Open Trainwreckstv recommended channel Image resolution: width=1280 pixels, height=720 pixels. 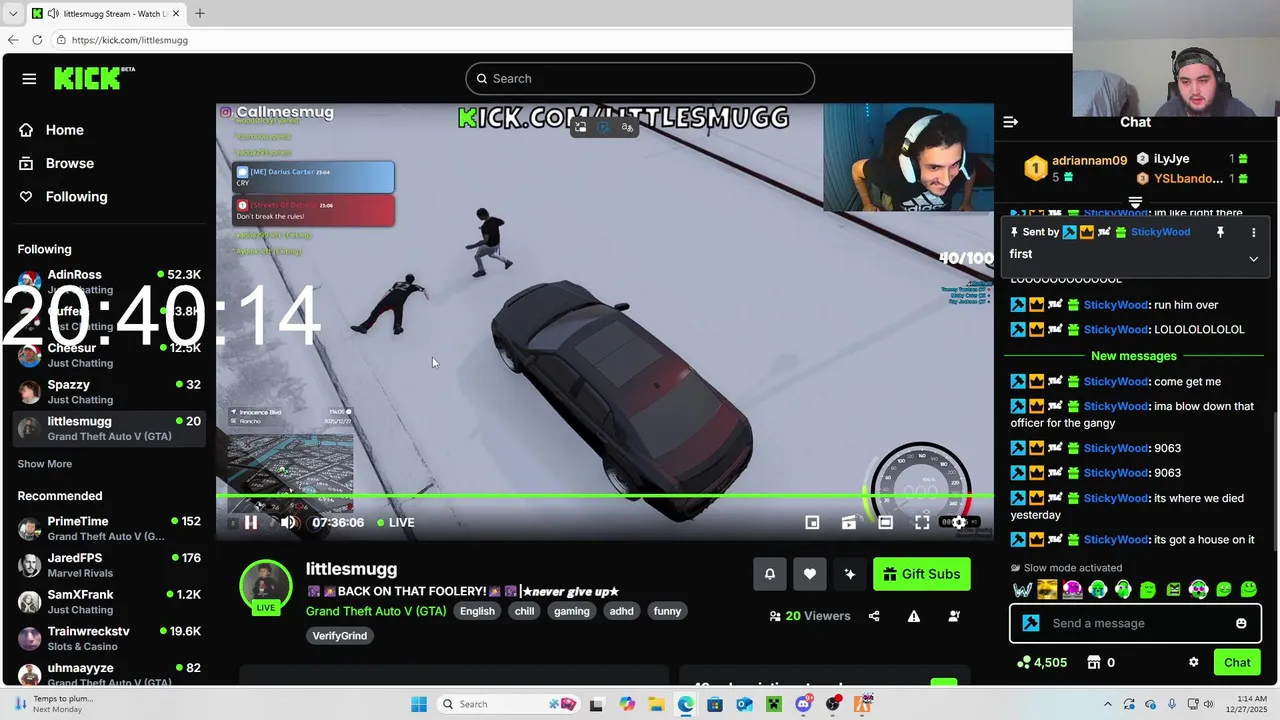tap(109, 638)
